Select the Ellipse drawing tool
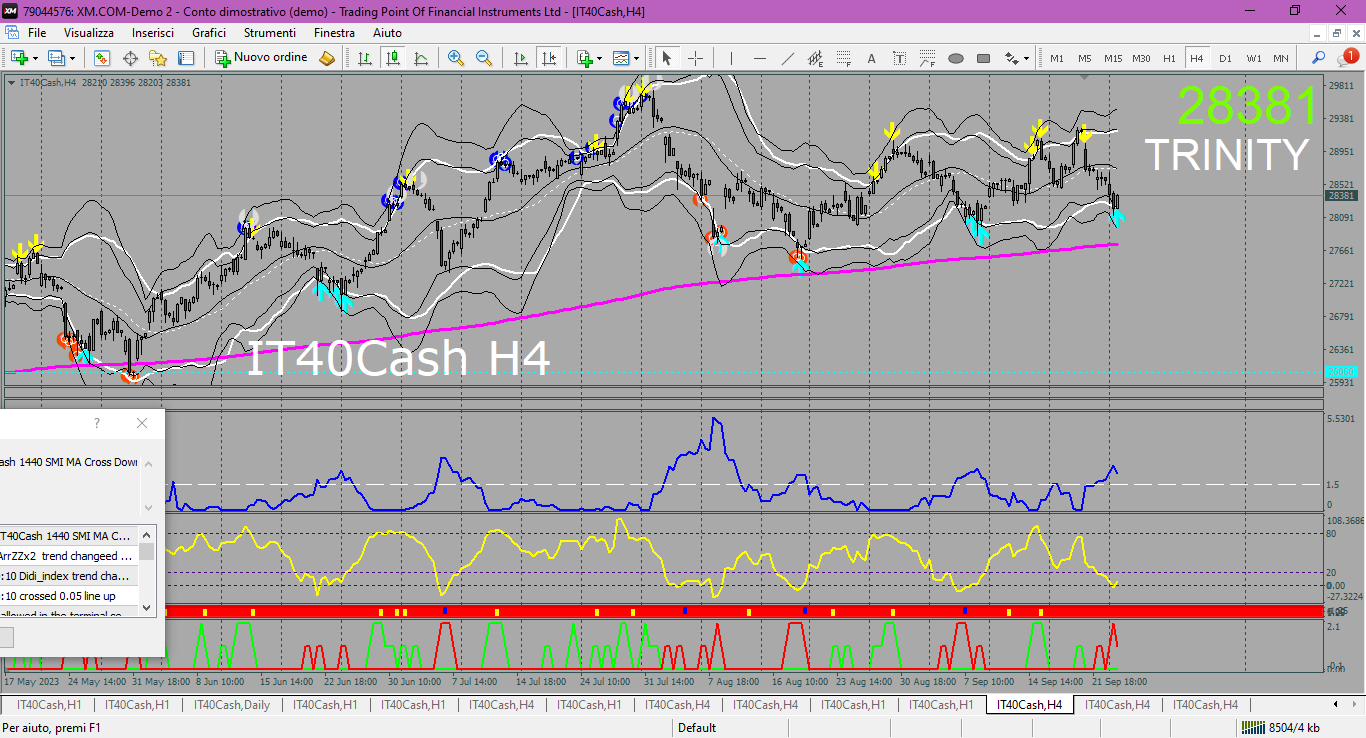Viewport: 1366px width, 738px height. (955, 58)
